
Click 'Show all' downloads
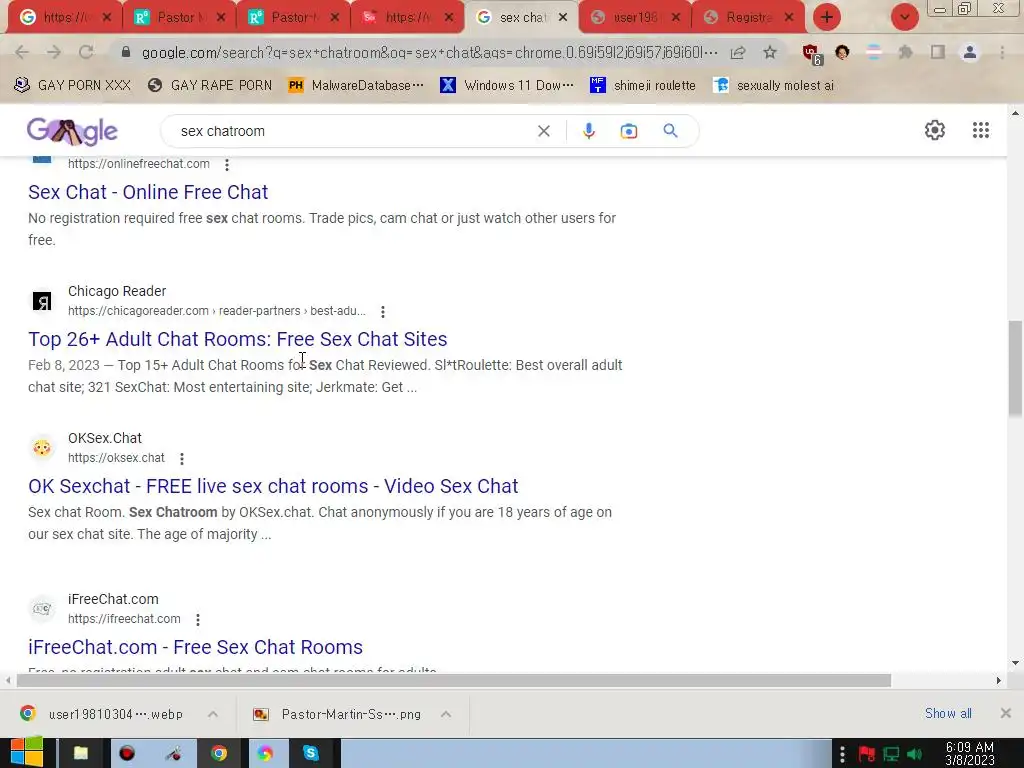pyautogui.click(x=948, y=714)
